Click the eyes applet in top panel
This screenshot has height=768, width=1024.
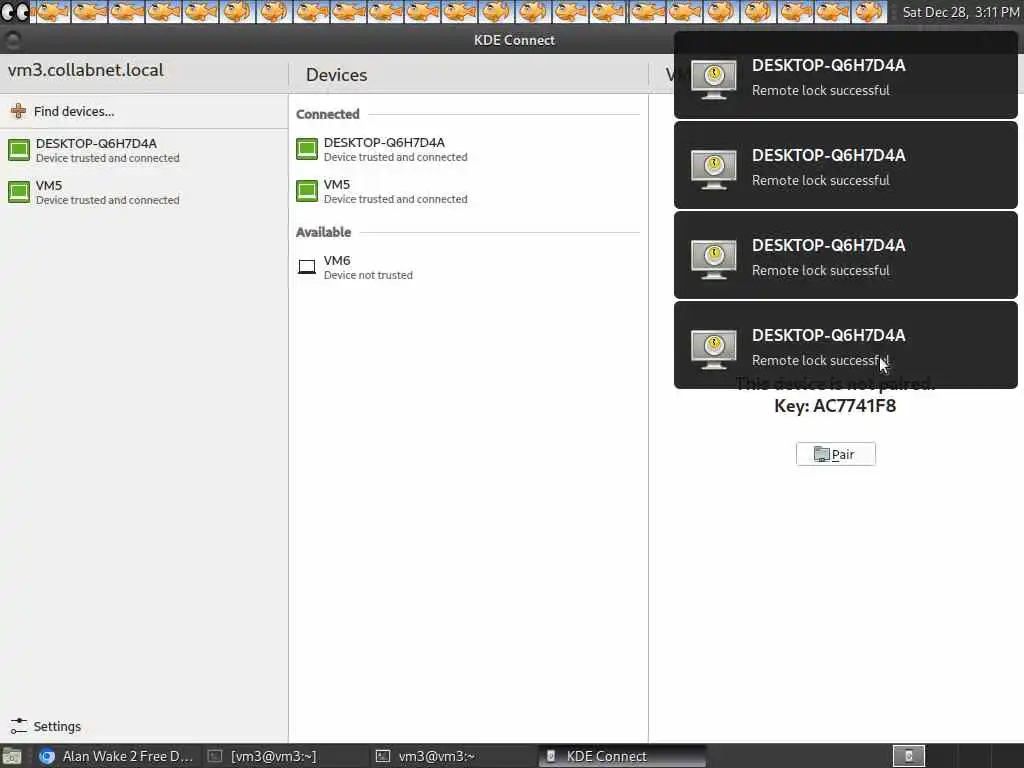pos(15,11)
